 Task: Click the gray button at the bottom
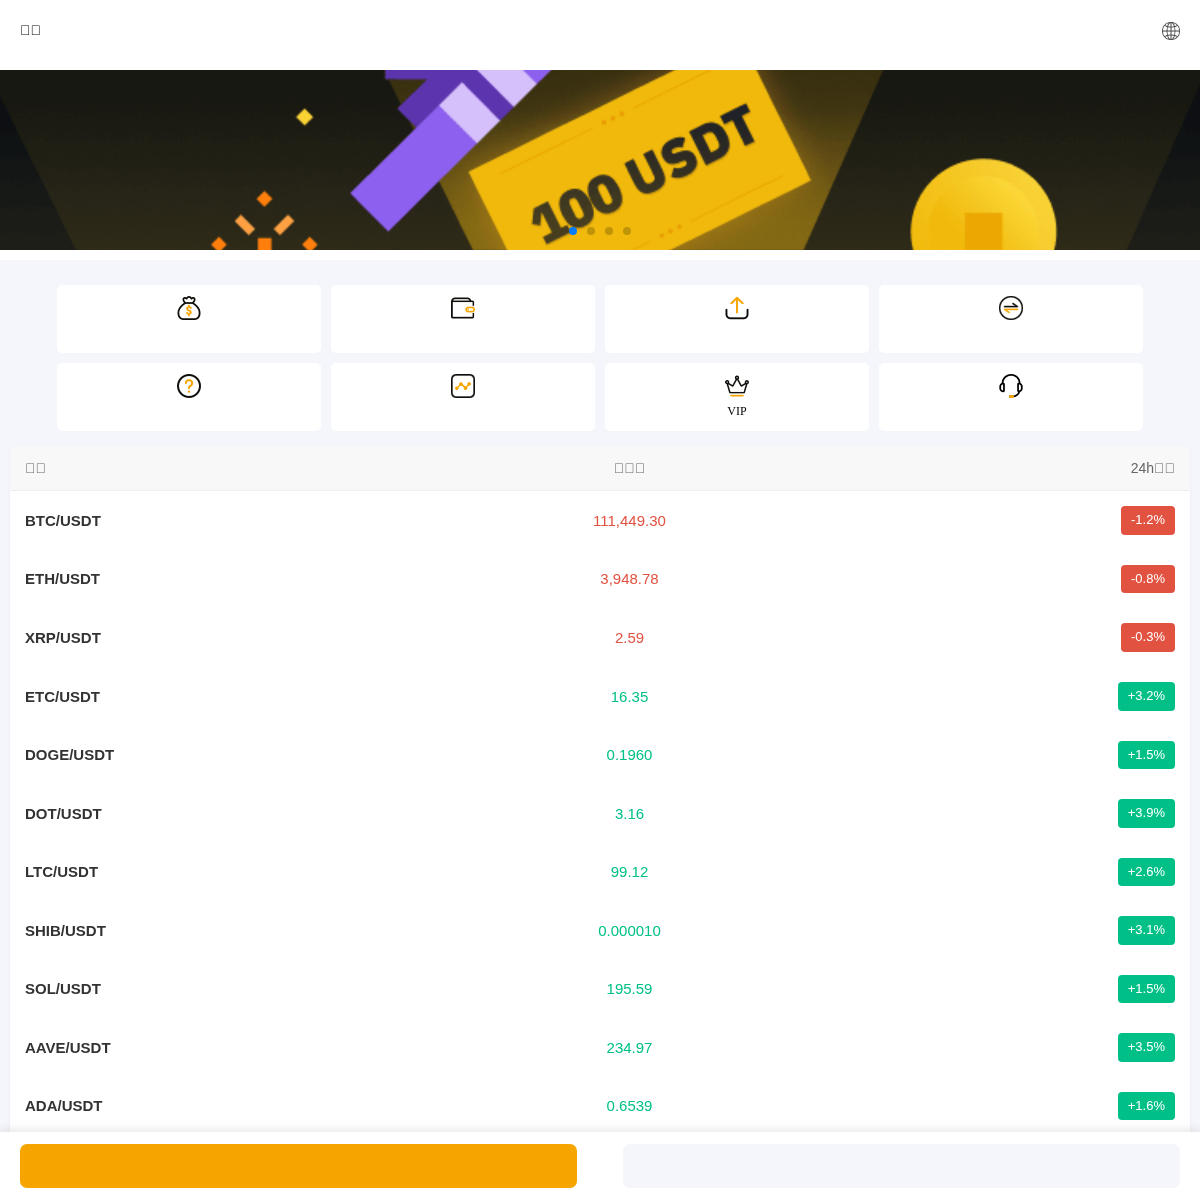(901, 1166)
